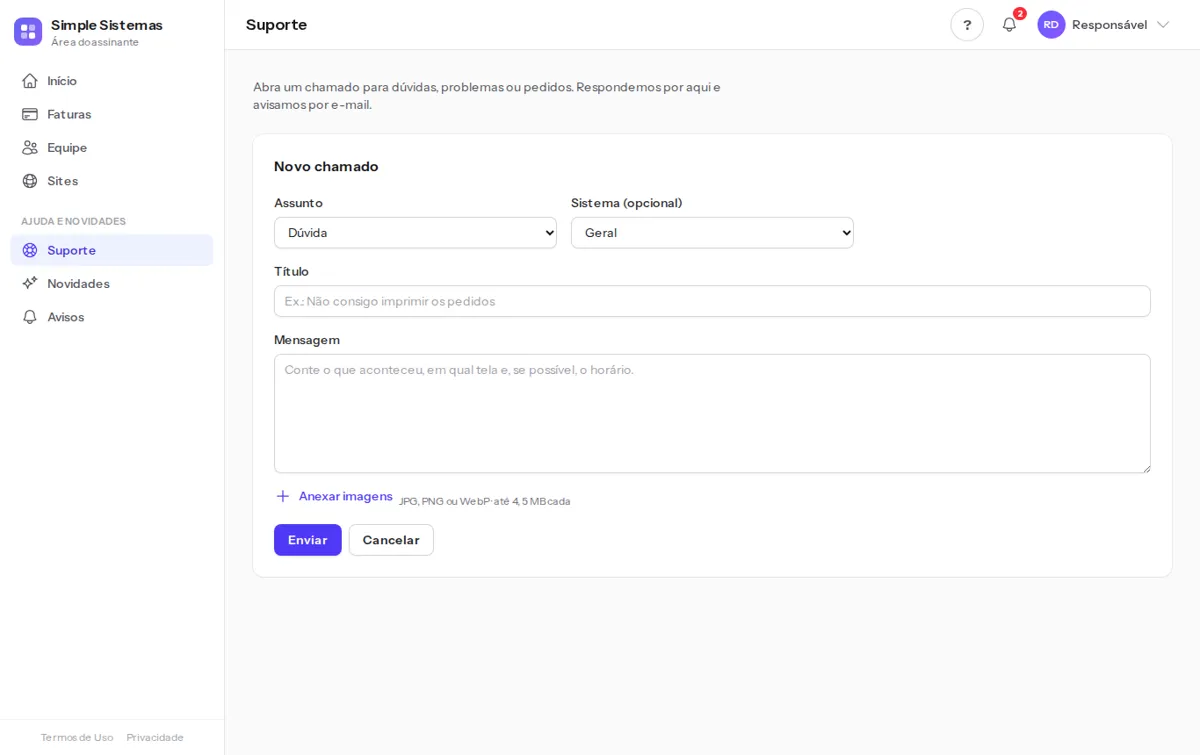Screen dimensions: 1200x755
Task: Click the Avisos bell icon in sidebar
Action: [x=30, y=317]
